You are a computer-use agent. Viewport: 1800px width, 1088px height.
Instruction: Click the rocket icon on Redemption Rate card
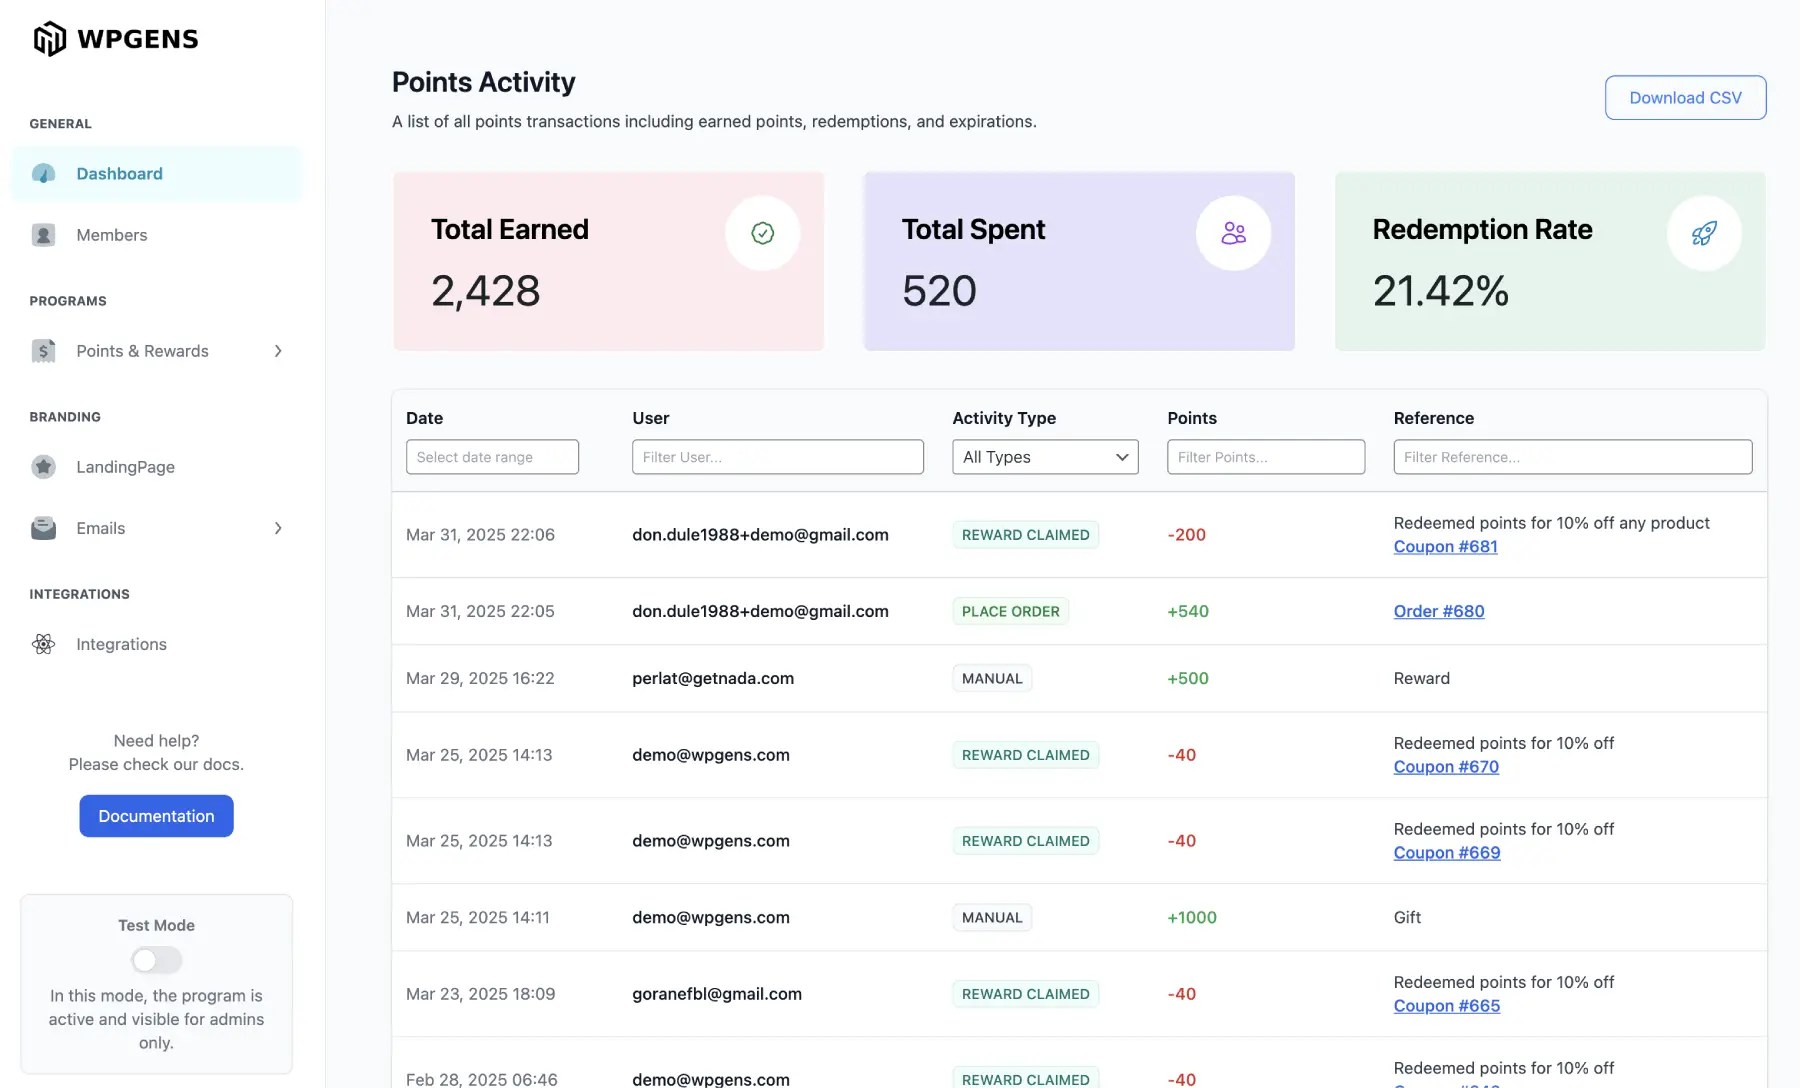[1704, 233]
